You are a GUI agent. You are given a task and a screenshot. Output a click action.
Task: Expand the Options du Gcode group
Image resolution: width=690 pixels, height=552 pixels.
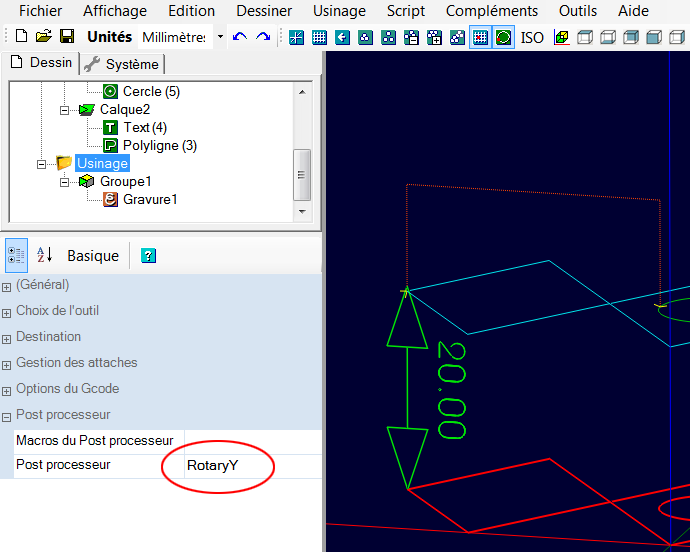pos(7,391)
